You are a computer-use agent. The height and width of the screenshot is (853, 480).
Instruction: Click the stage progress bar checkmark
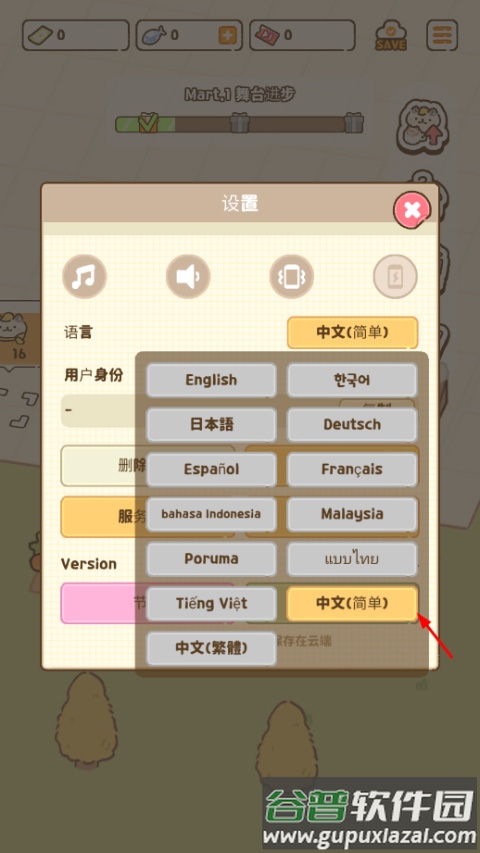(x=147, y=122)
